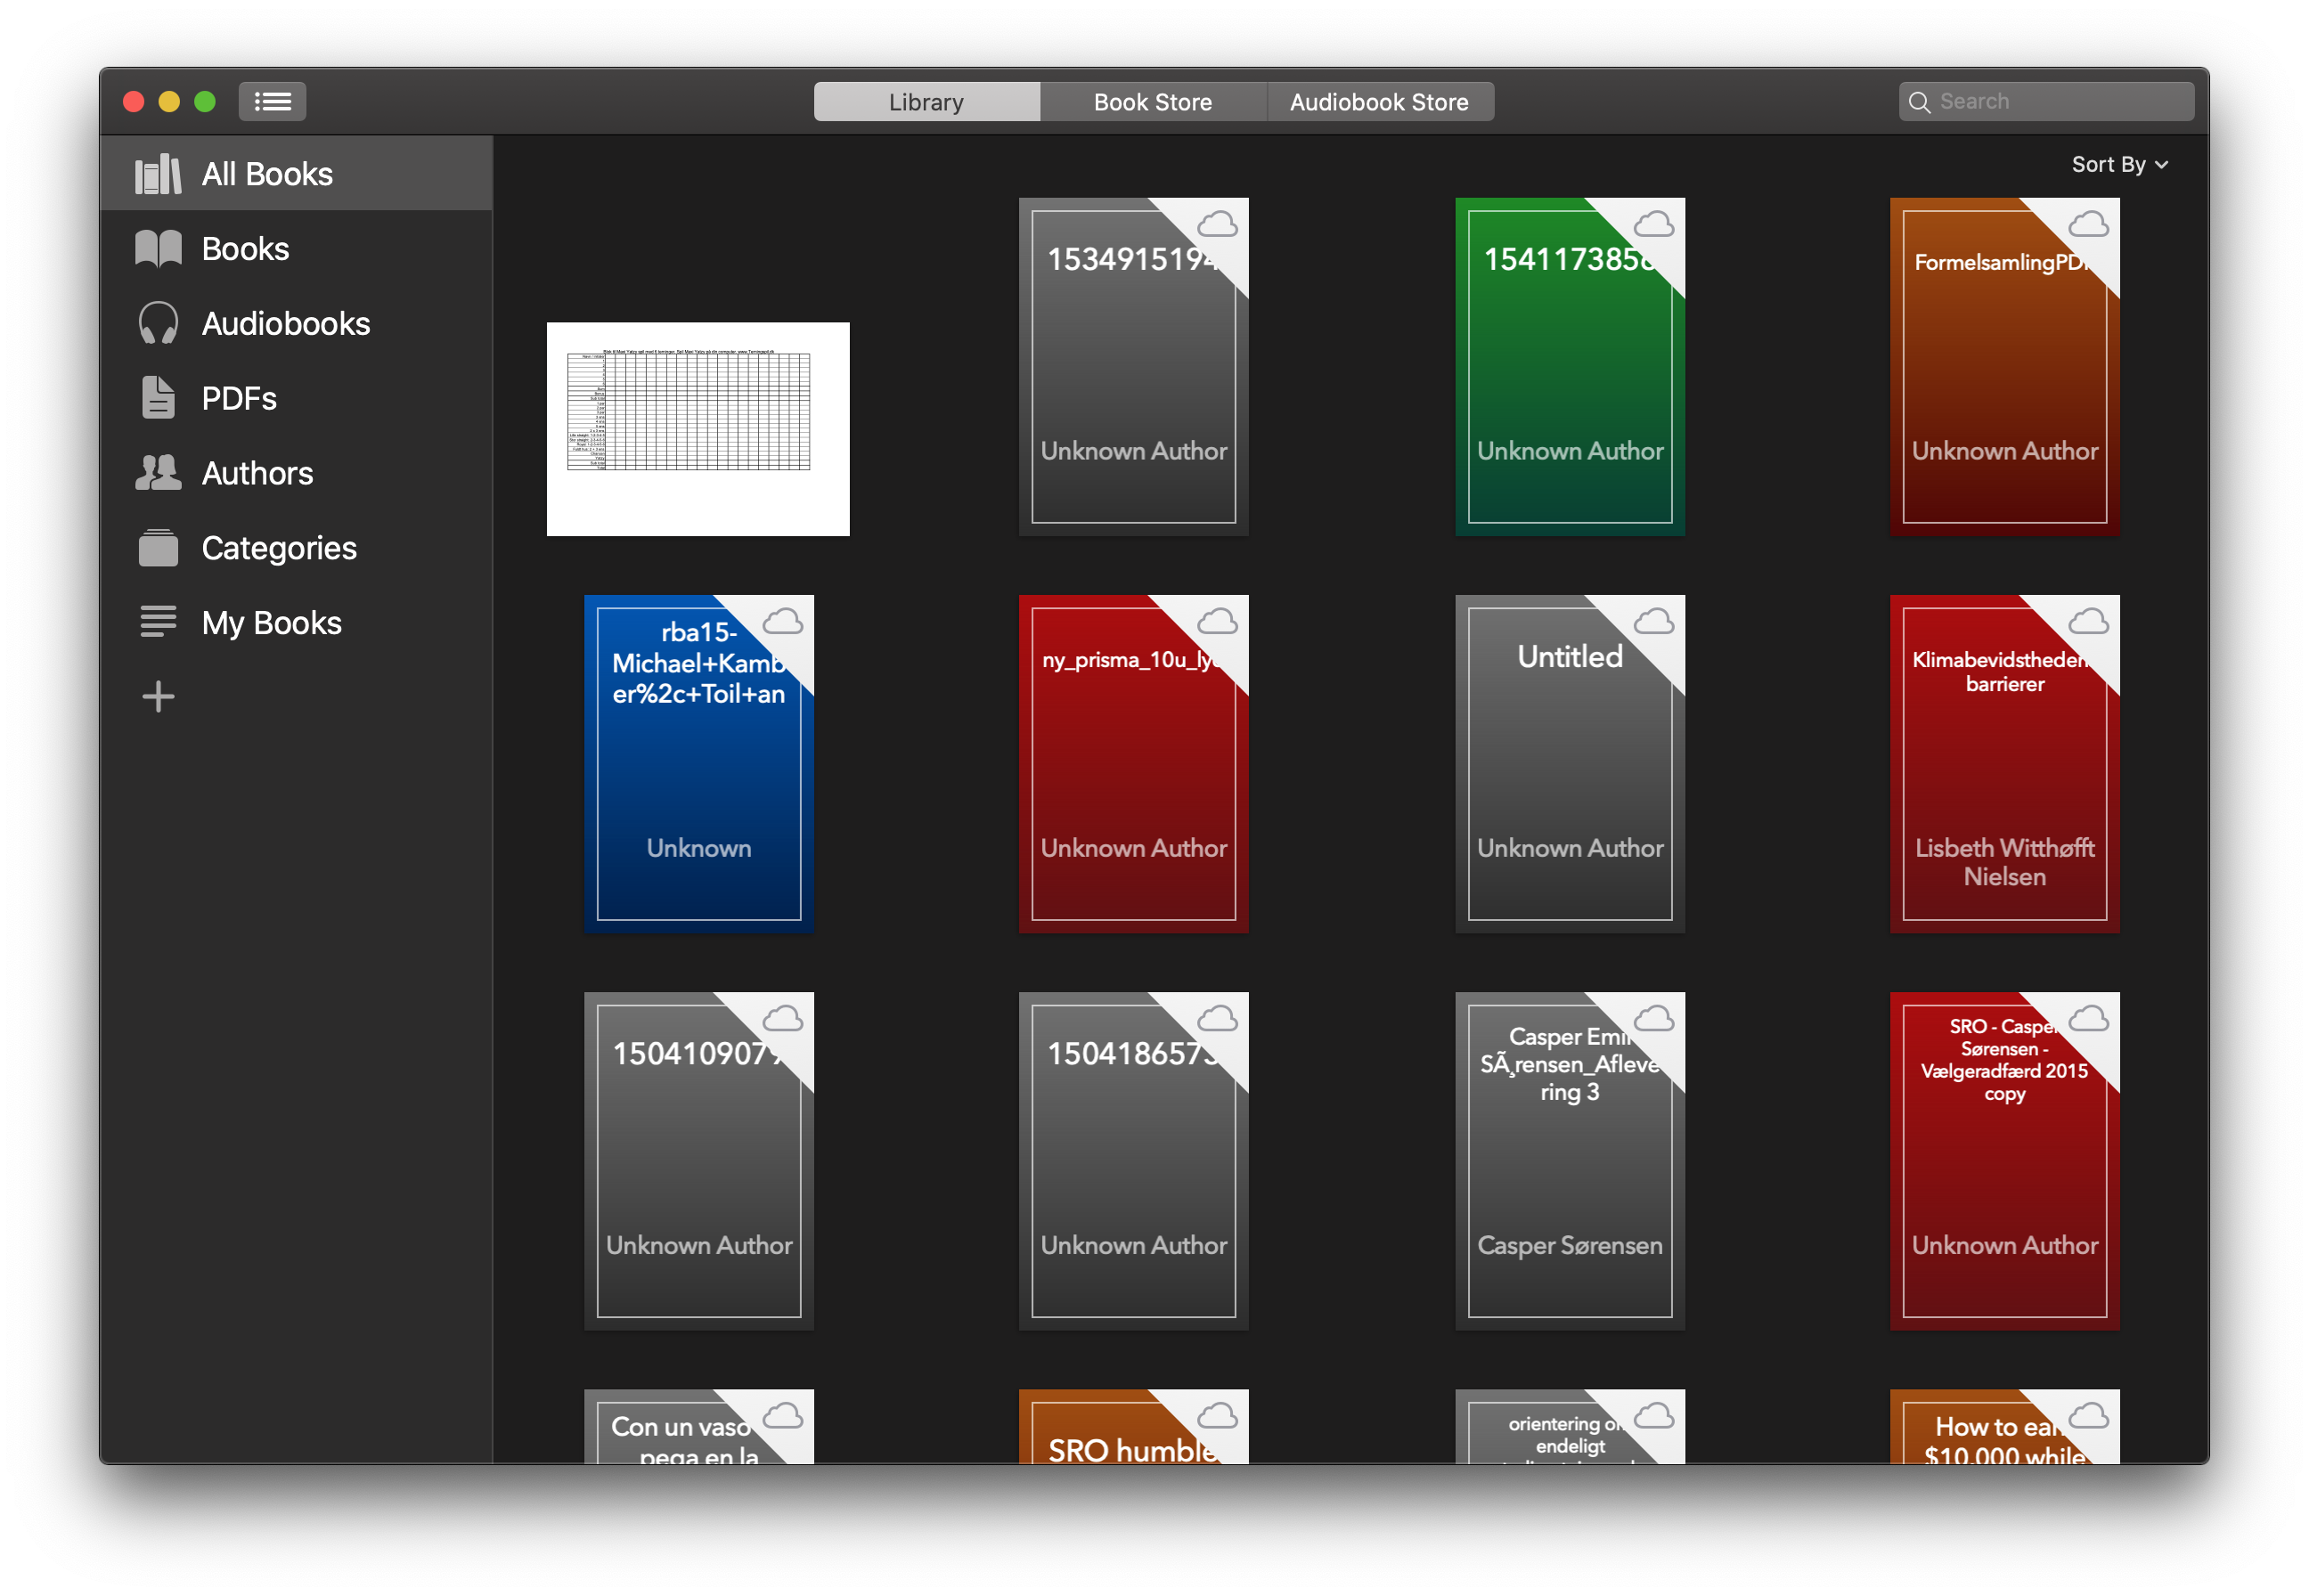The width and height of the screenshot is (2309, 1596).
Task: Open Casper Emil Sørensen Aflevering 3 book
Action: pyautogui.click(x=1570, y=1161)
